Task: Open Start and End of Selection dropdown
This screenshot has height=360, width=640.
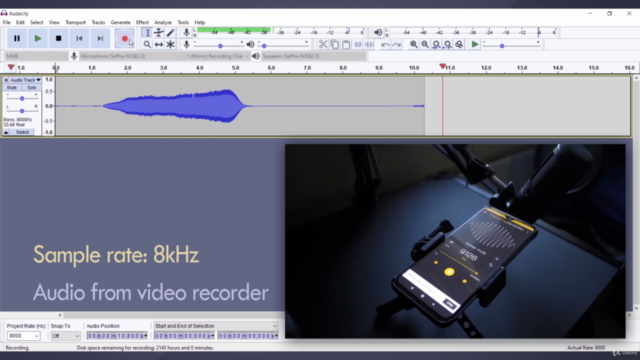Action: [216, 326]
